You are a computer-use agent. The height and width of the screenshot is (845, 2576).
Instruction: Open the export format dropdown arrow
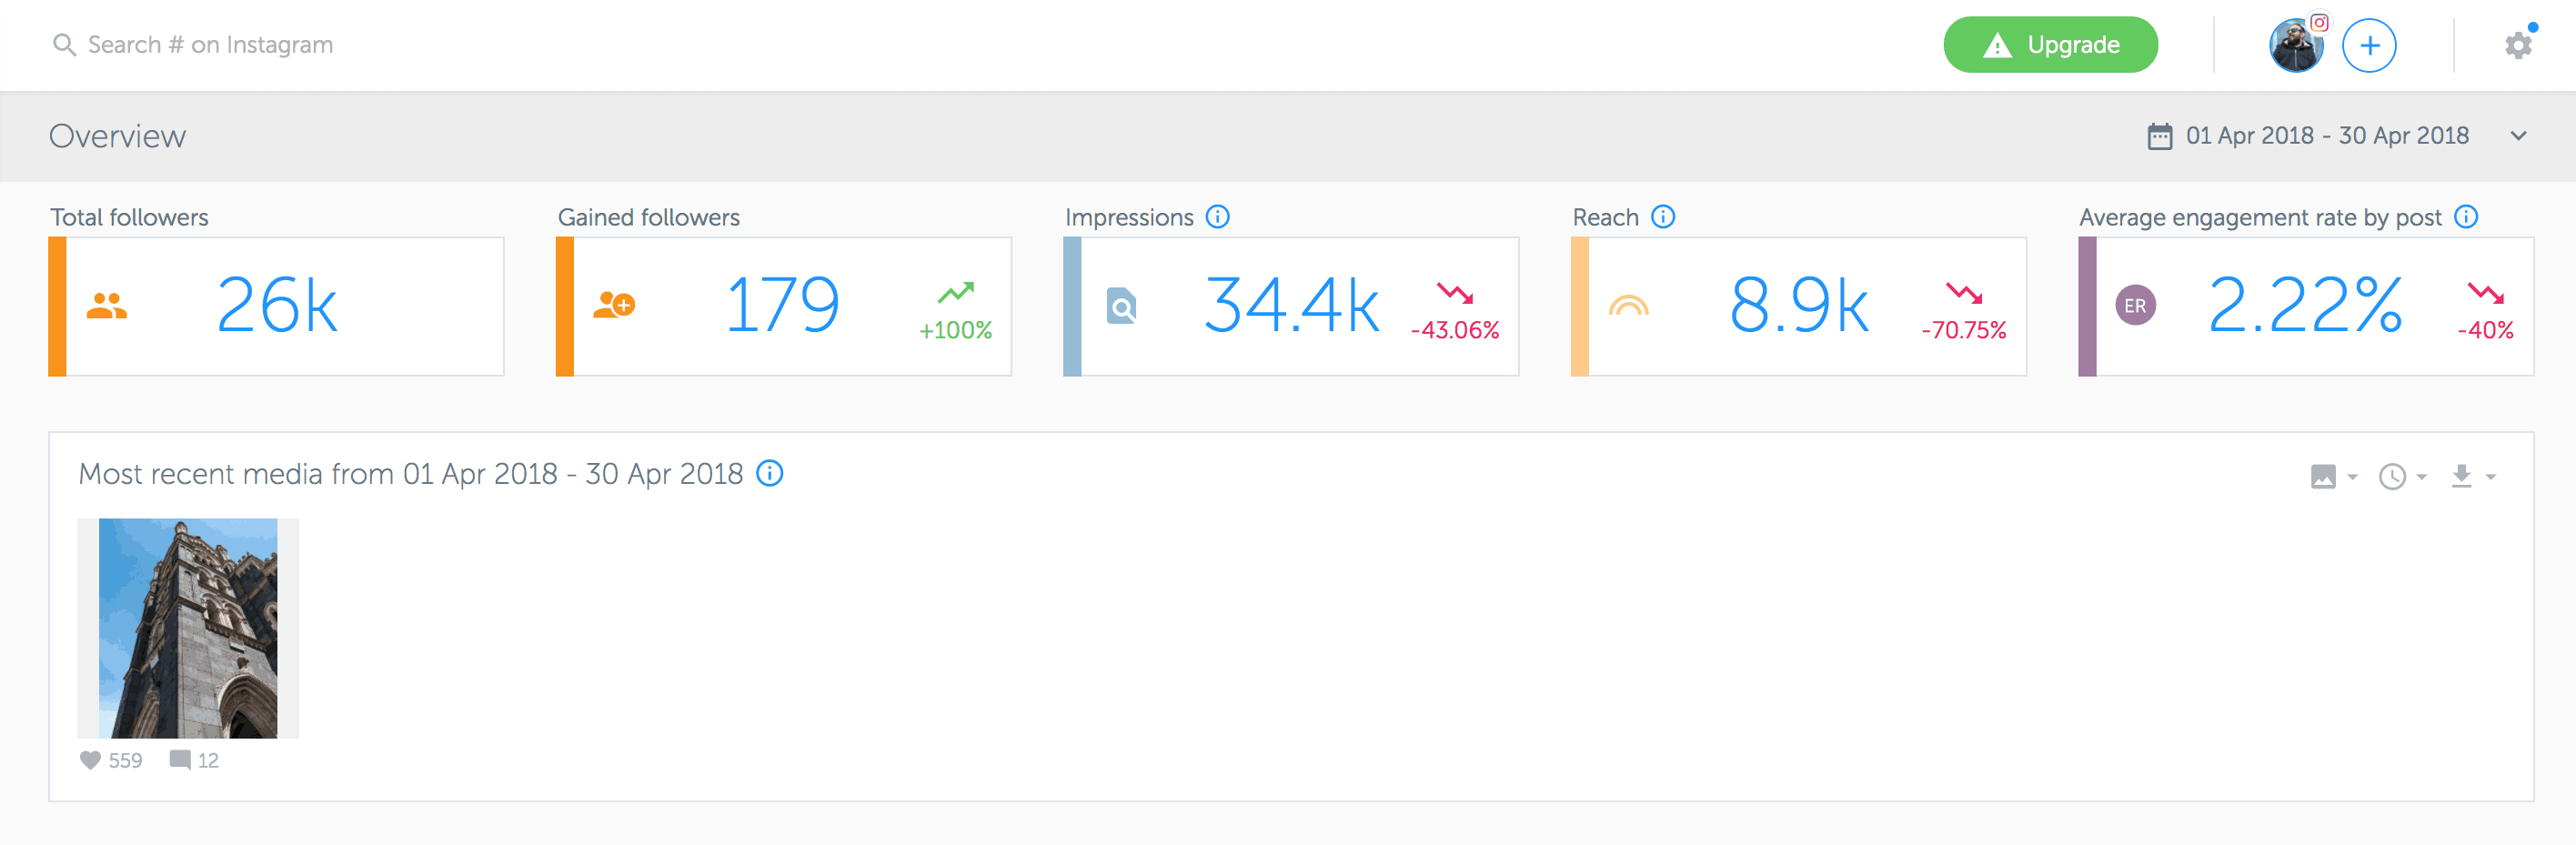(2490, 478)
